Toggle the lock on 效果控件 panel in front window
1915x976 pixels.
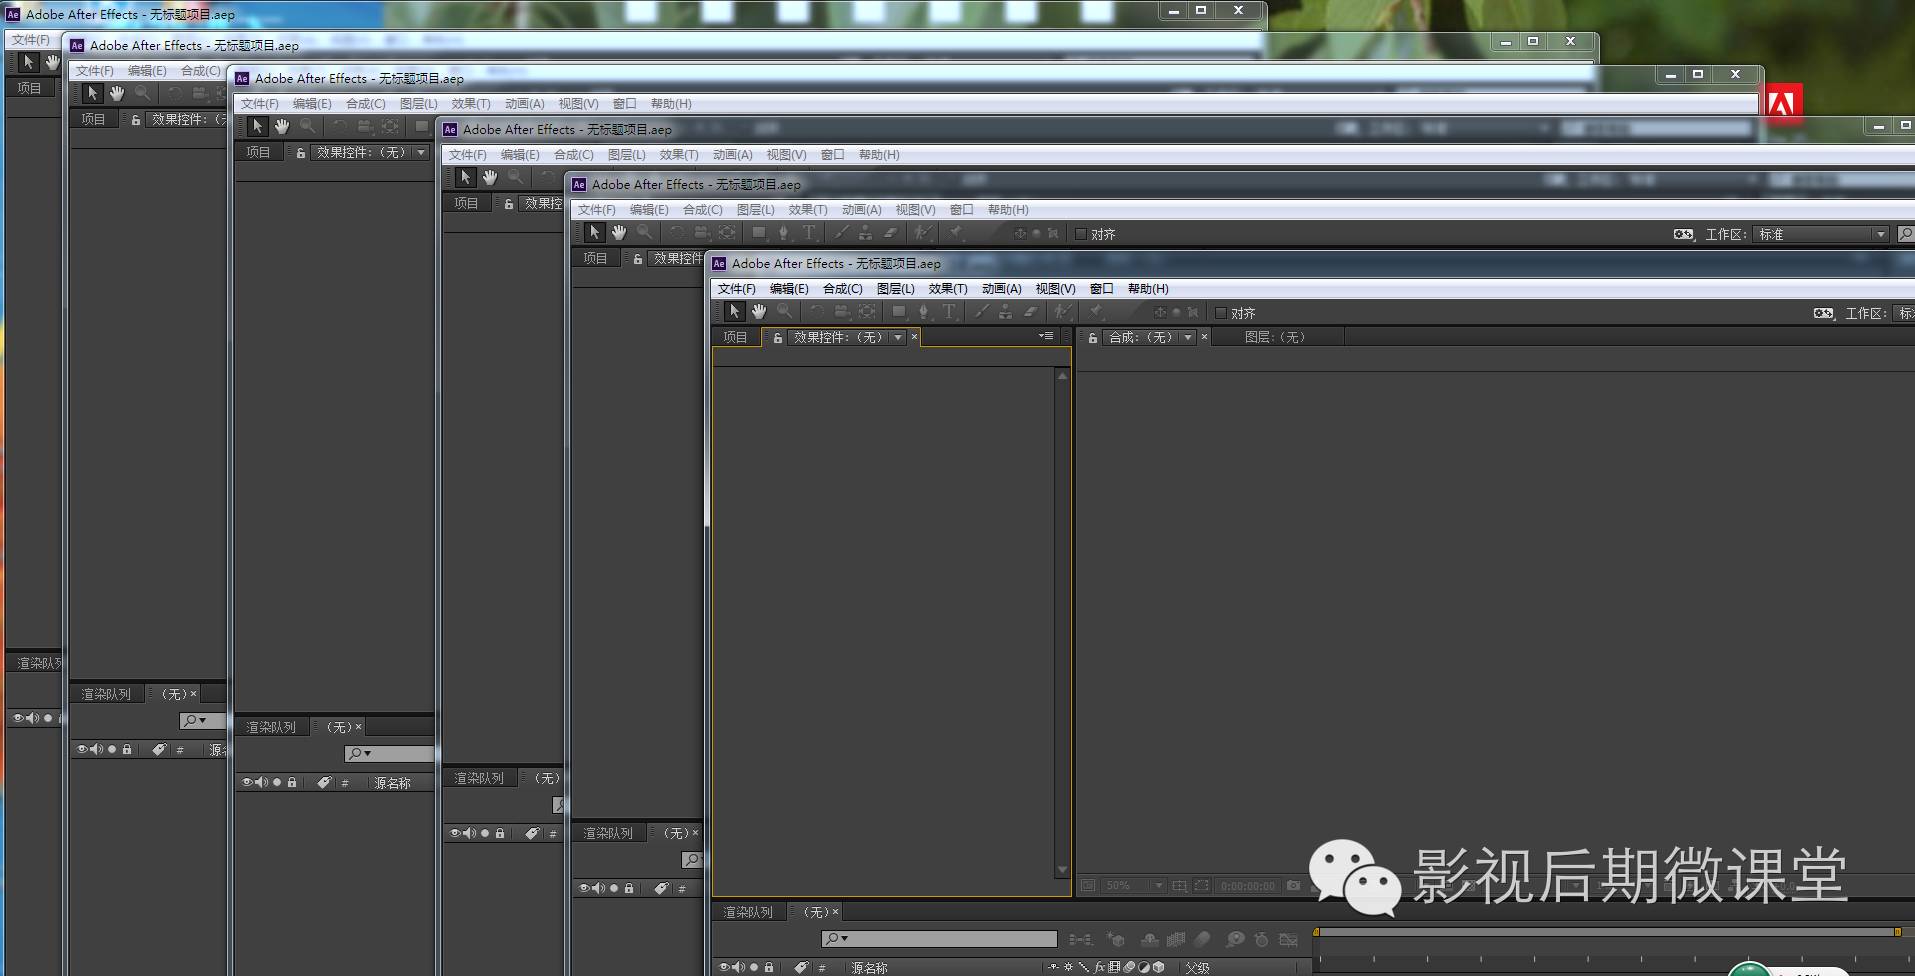[x=777, y=338]
